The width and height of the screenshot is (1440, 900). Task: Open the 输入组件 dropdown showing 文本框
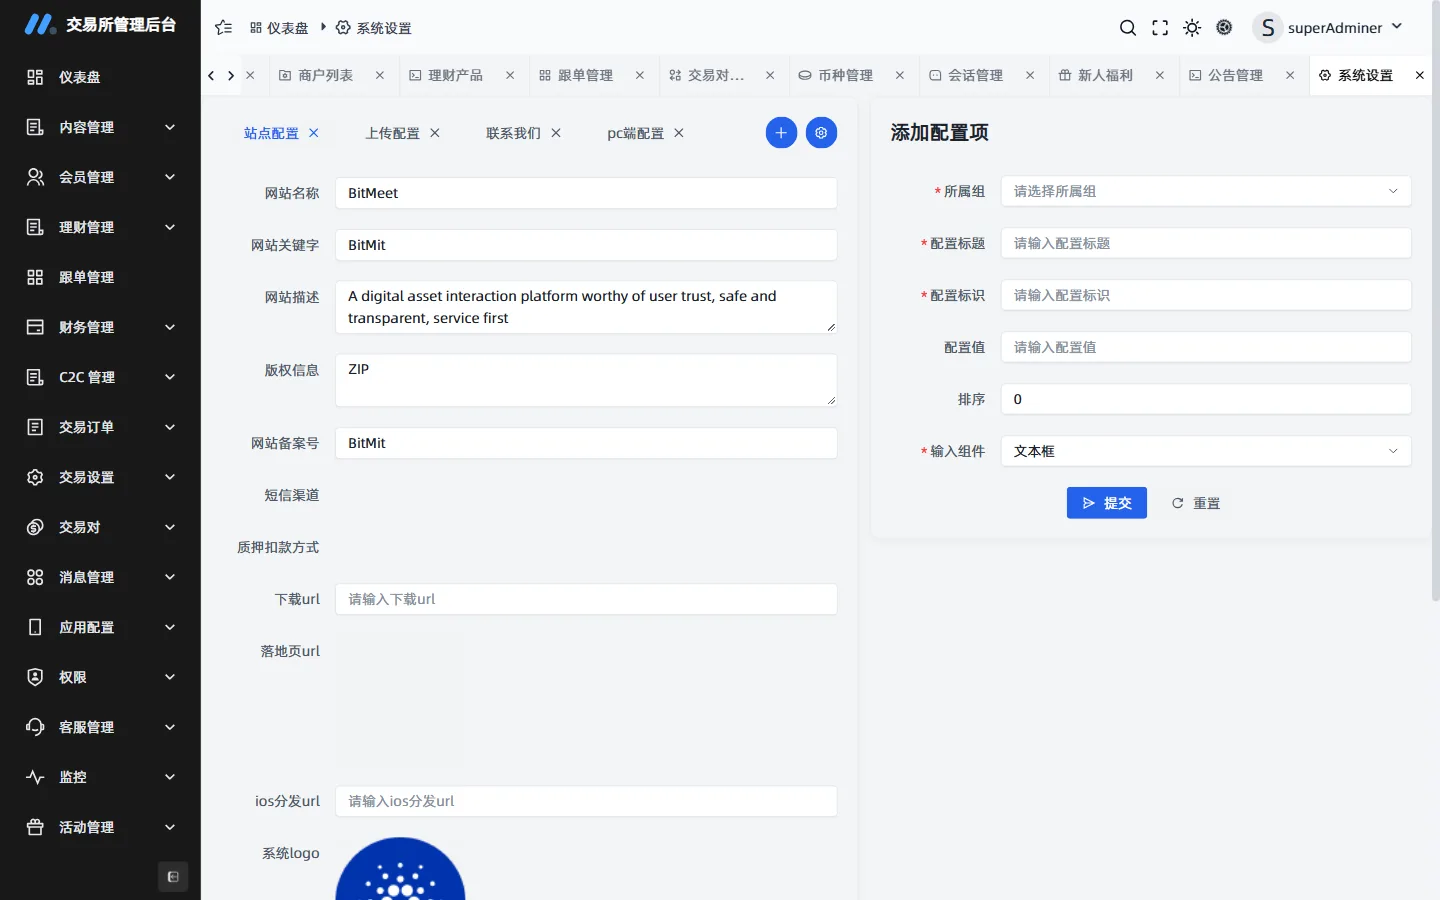pyautogui.click(x=1206, y=451)
